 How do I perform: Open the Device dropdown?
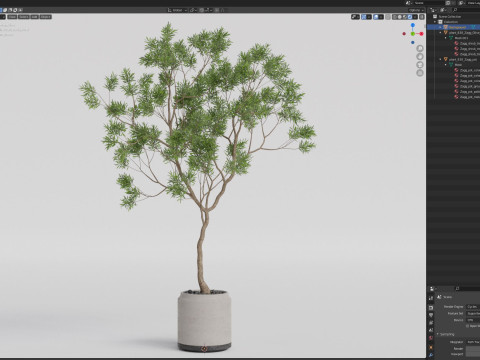473,320
